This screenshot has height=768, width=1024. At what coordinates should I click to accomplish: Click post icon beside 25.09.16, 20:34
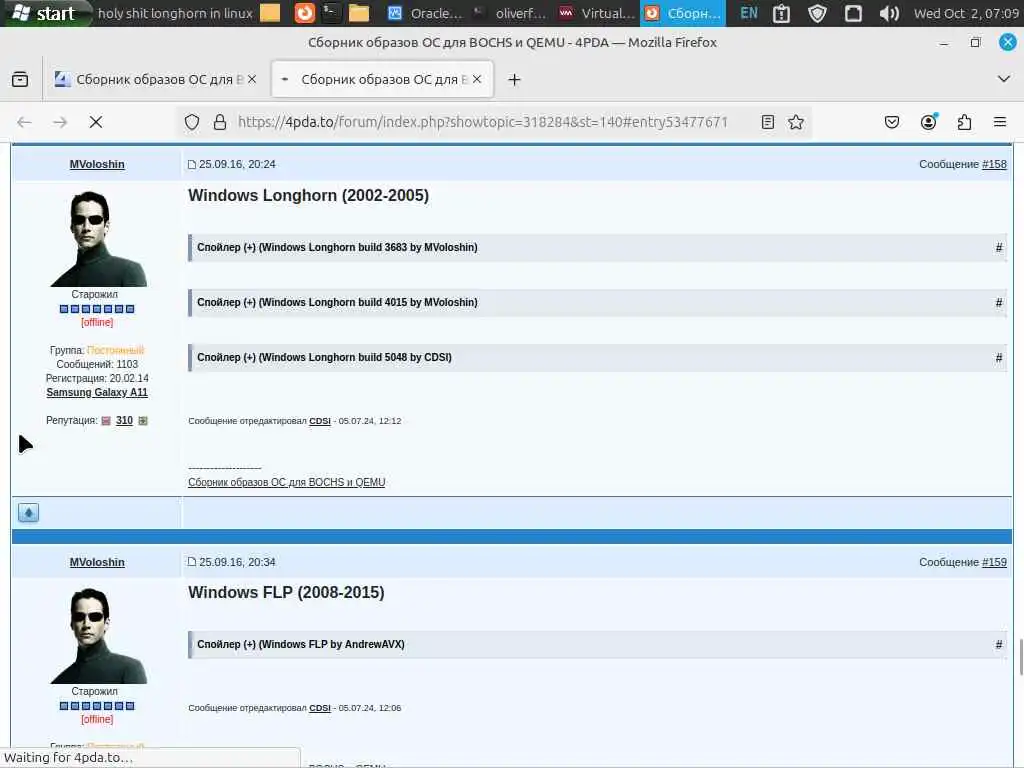[192, 562]
